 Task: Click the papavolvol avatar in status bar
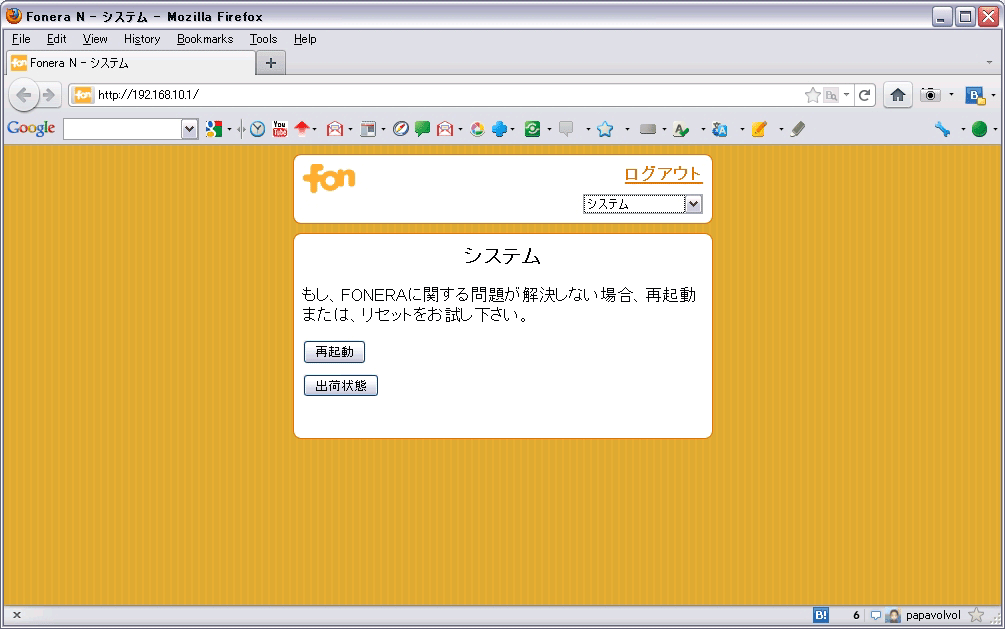(893, 616)
